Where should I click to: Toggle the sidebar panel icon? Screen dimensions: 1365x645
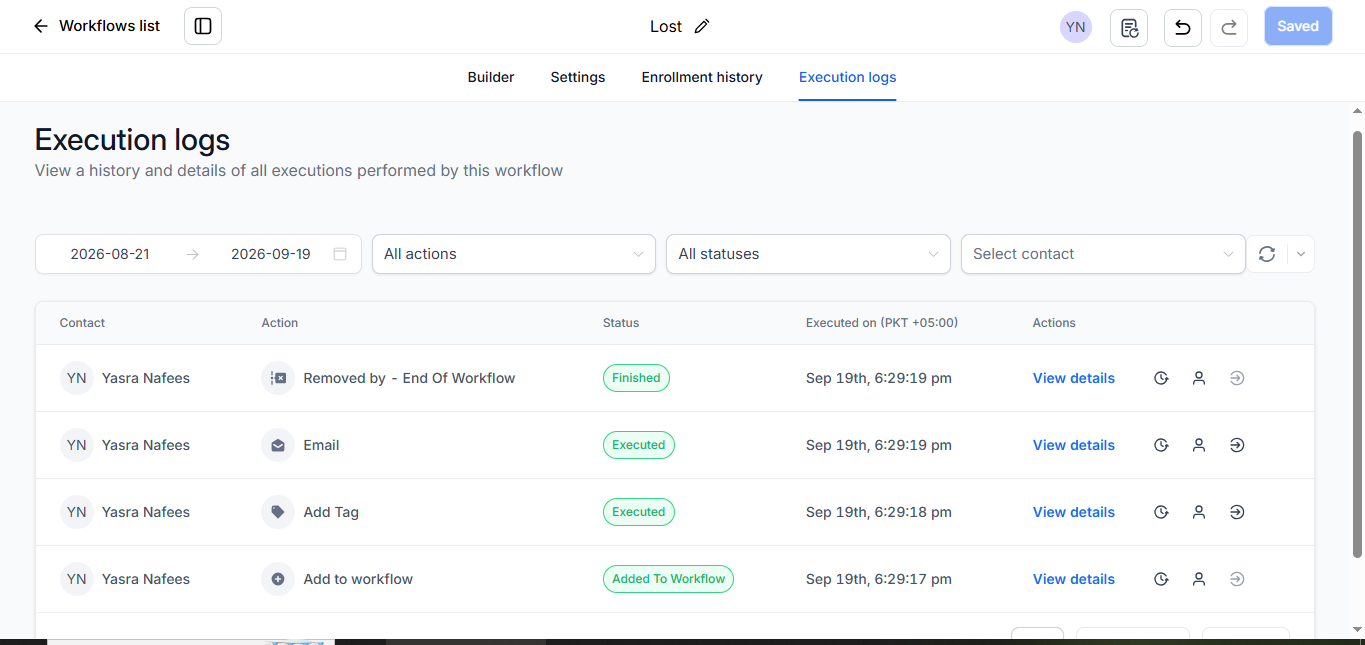tap(203, 26)
